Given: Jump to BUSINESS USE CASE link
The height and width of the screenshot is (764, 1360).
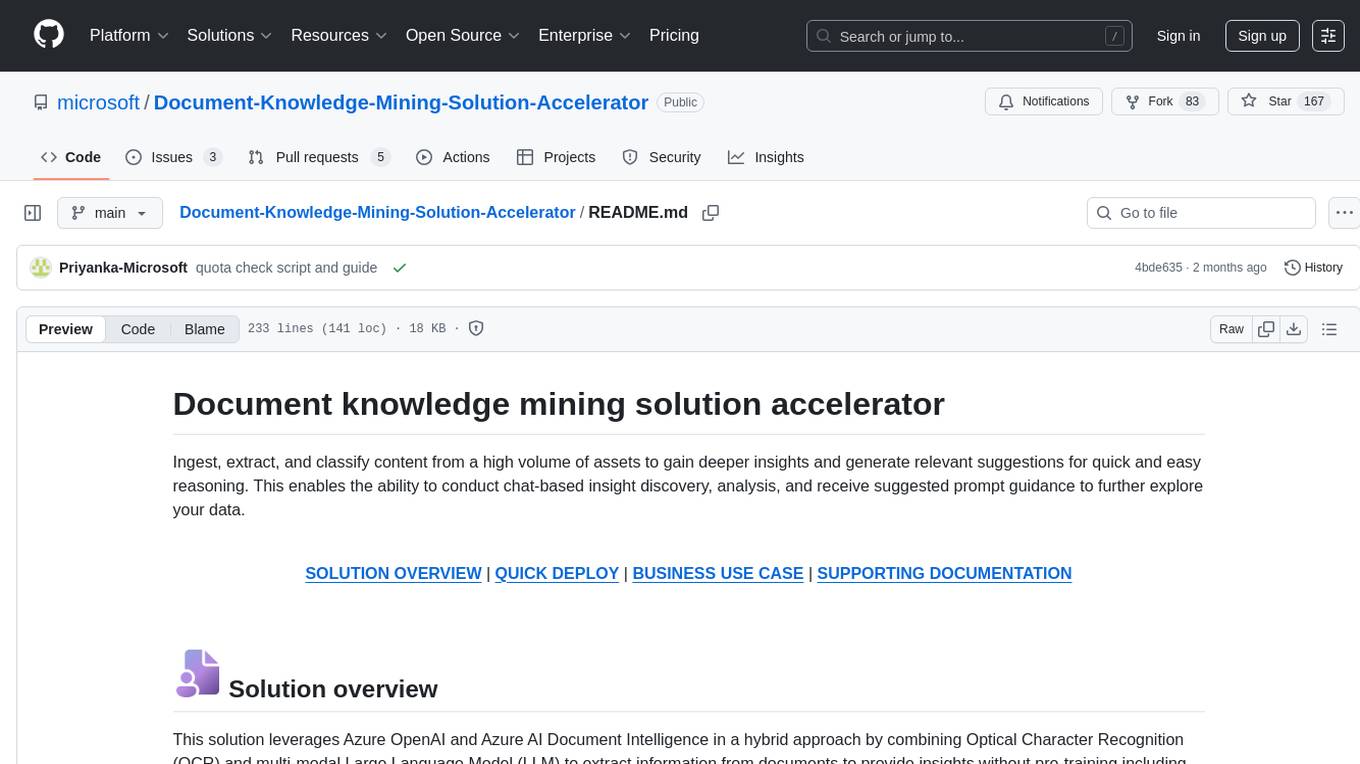Looking at the screenshot, I should [718, 573].
